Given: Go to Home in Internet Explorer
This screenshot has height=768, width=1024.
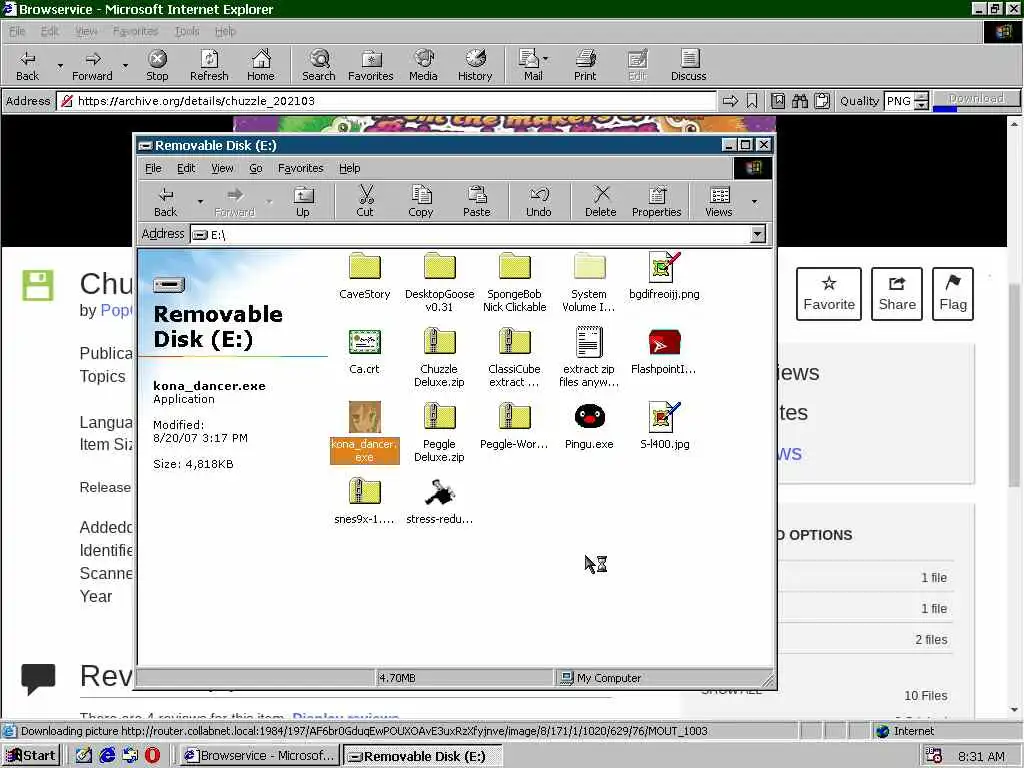Looking at the screenshot, I should [261, 65].
